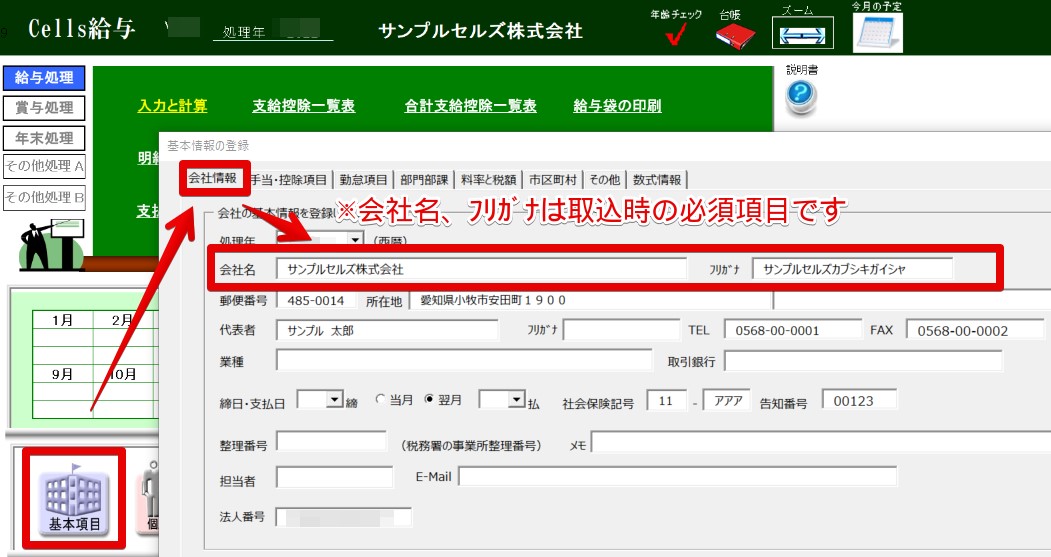Switch to the 勤怠項目 tab
Viewport: 1051px width, 557px height.
pos(363,180)
